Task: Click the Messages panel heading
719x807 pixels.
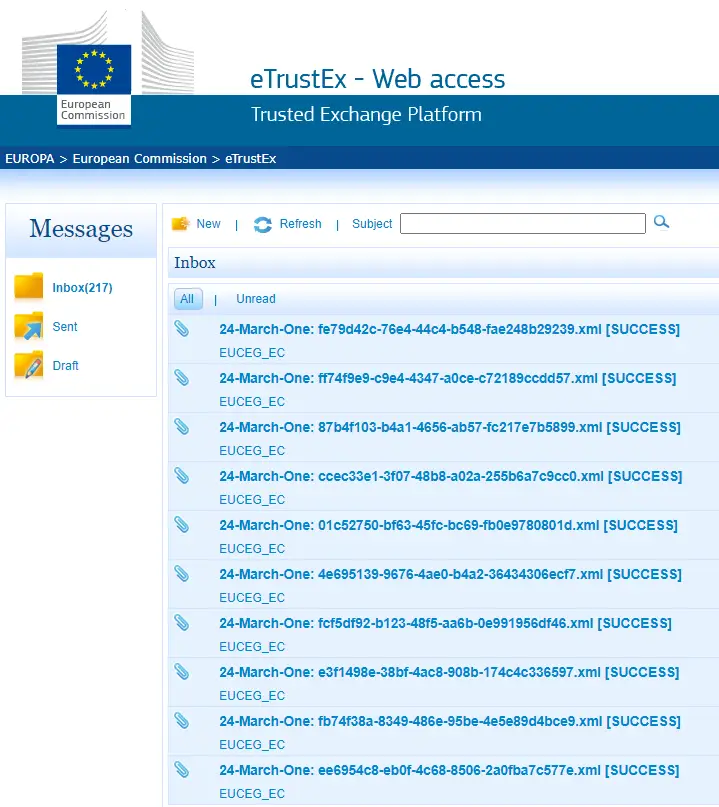Action: point(81,229)
